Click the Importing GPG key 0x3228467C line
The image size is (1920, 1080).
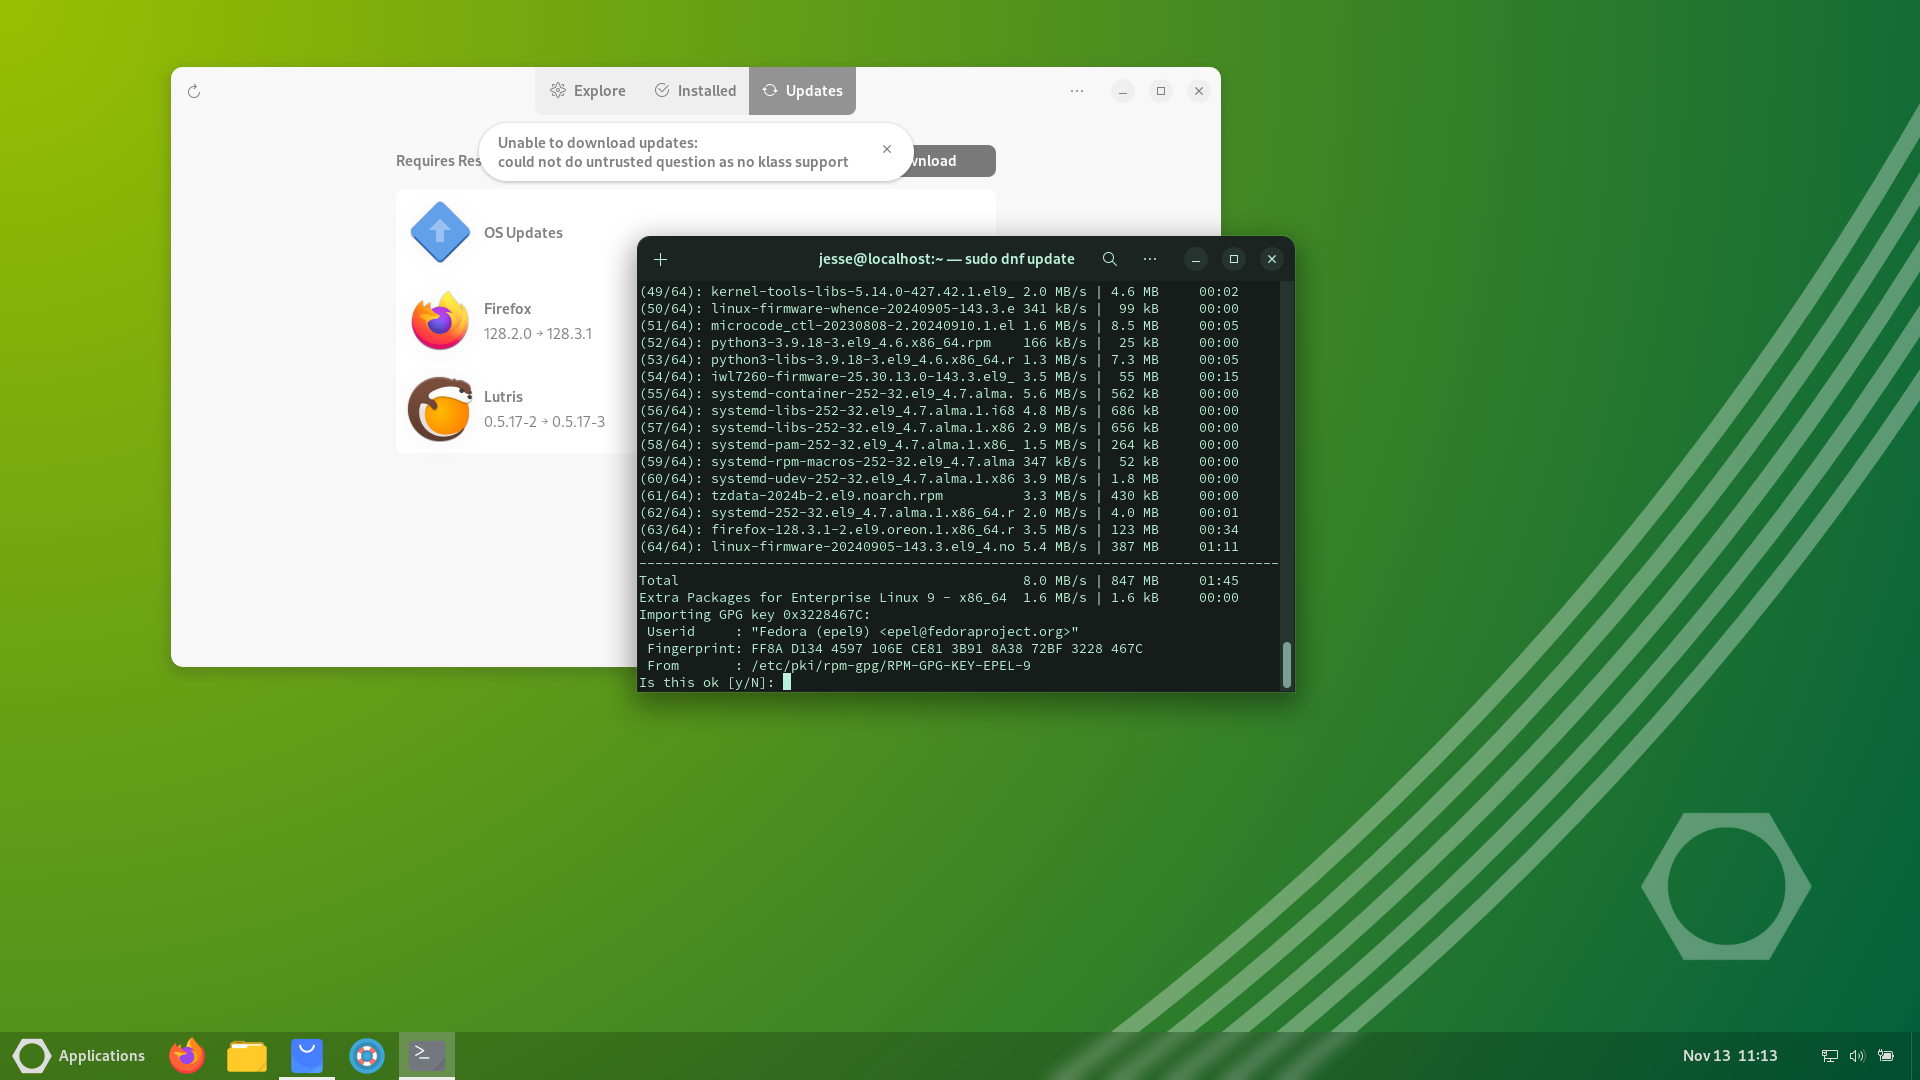[x=755, y=615]
